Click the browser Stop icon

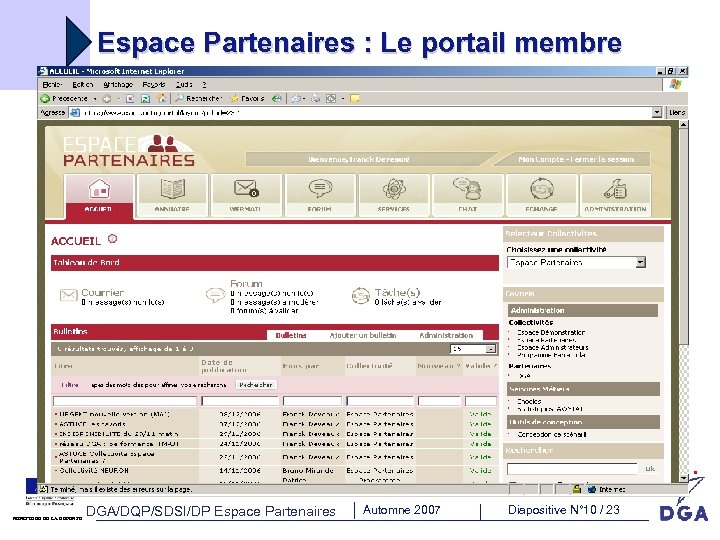pyautogui.click(x=130, y=98)
